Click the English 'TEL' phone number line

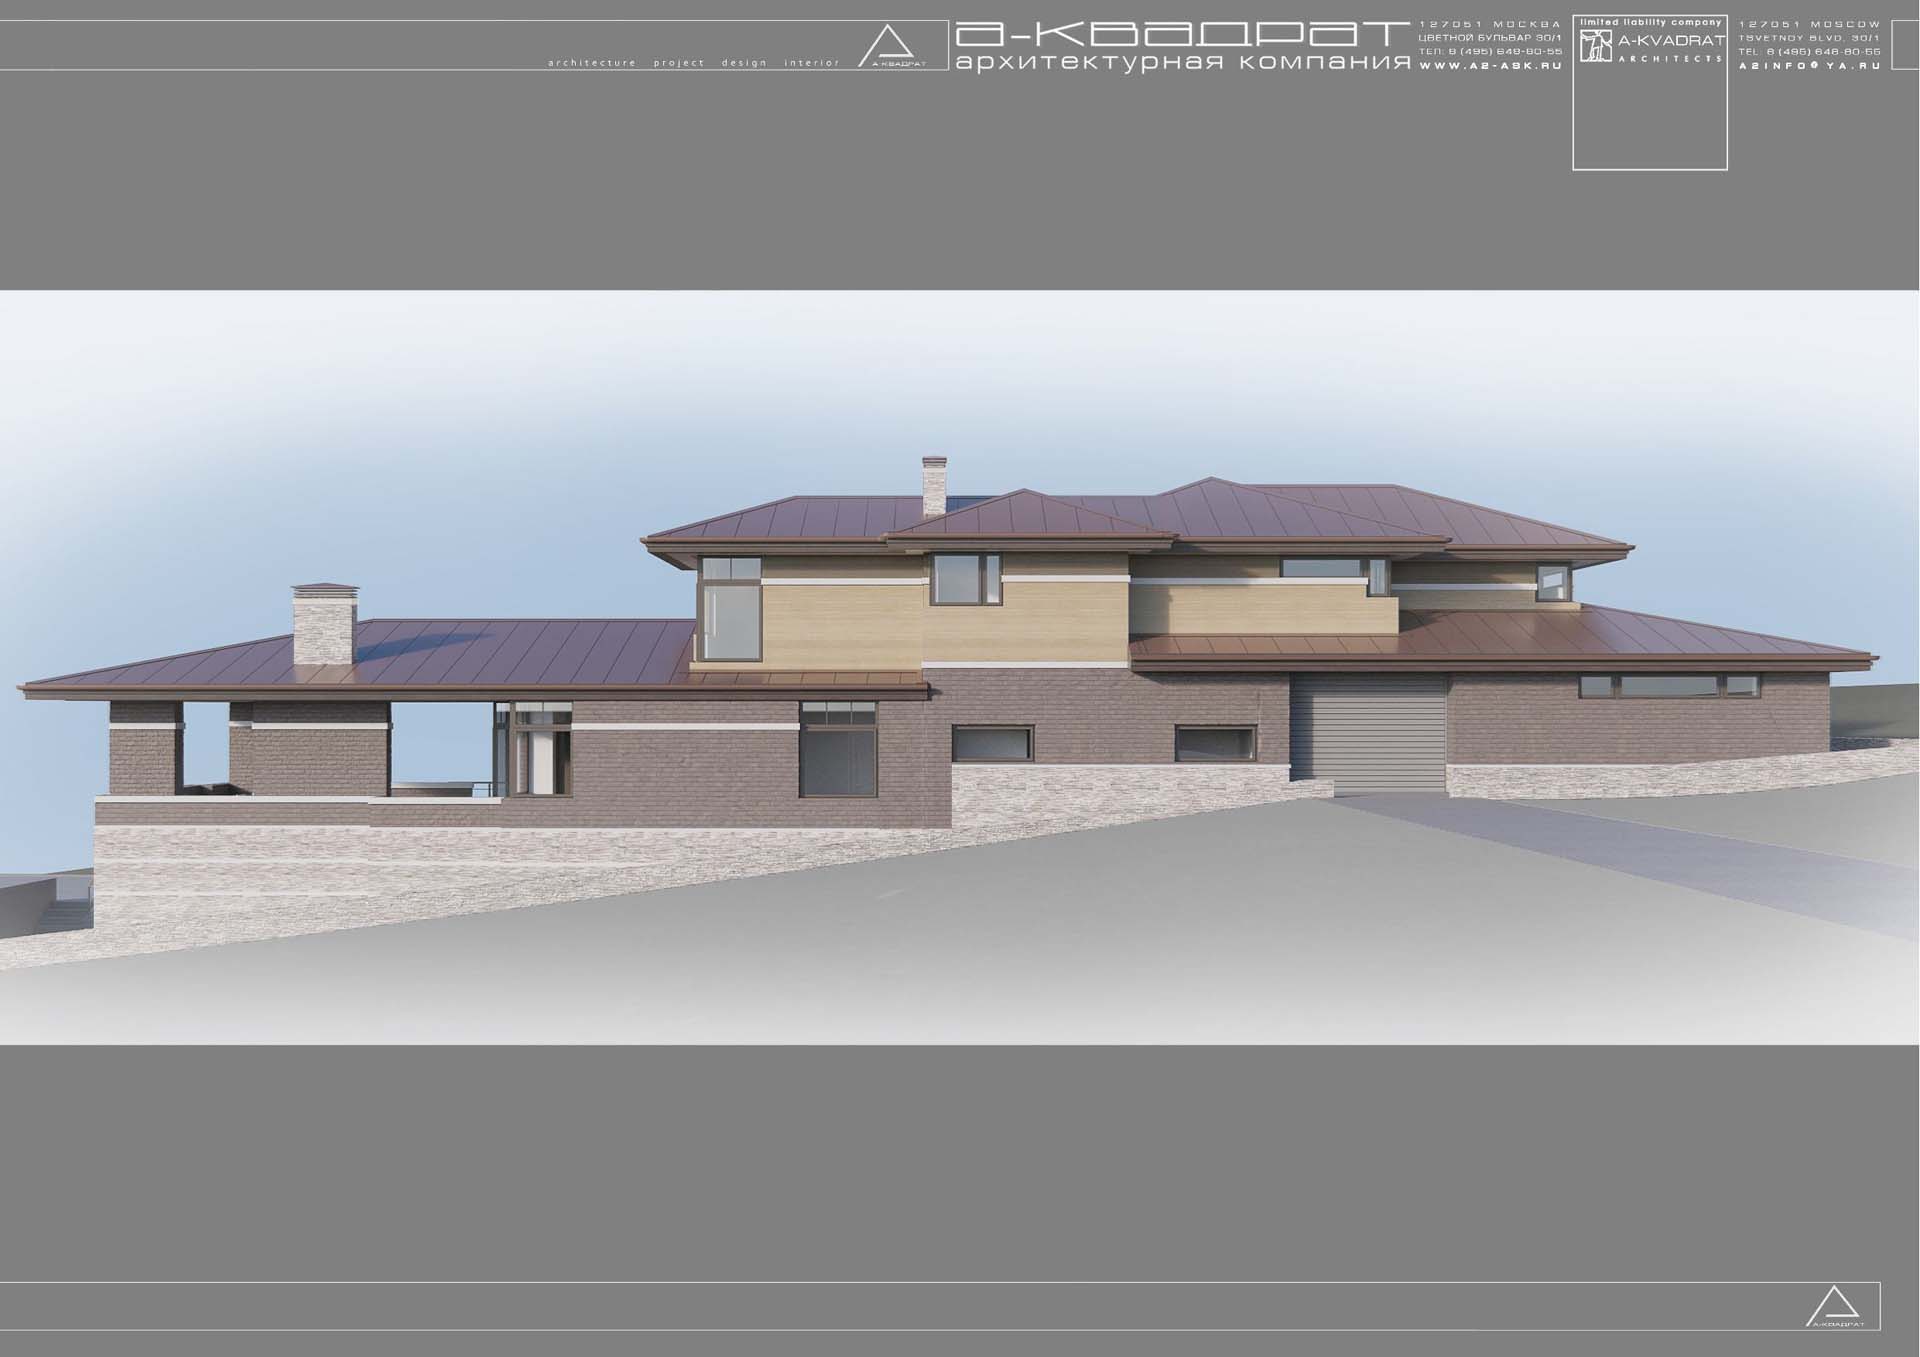click(1809, 51)
